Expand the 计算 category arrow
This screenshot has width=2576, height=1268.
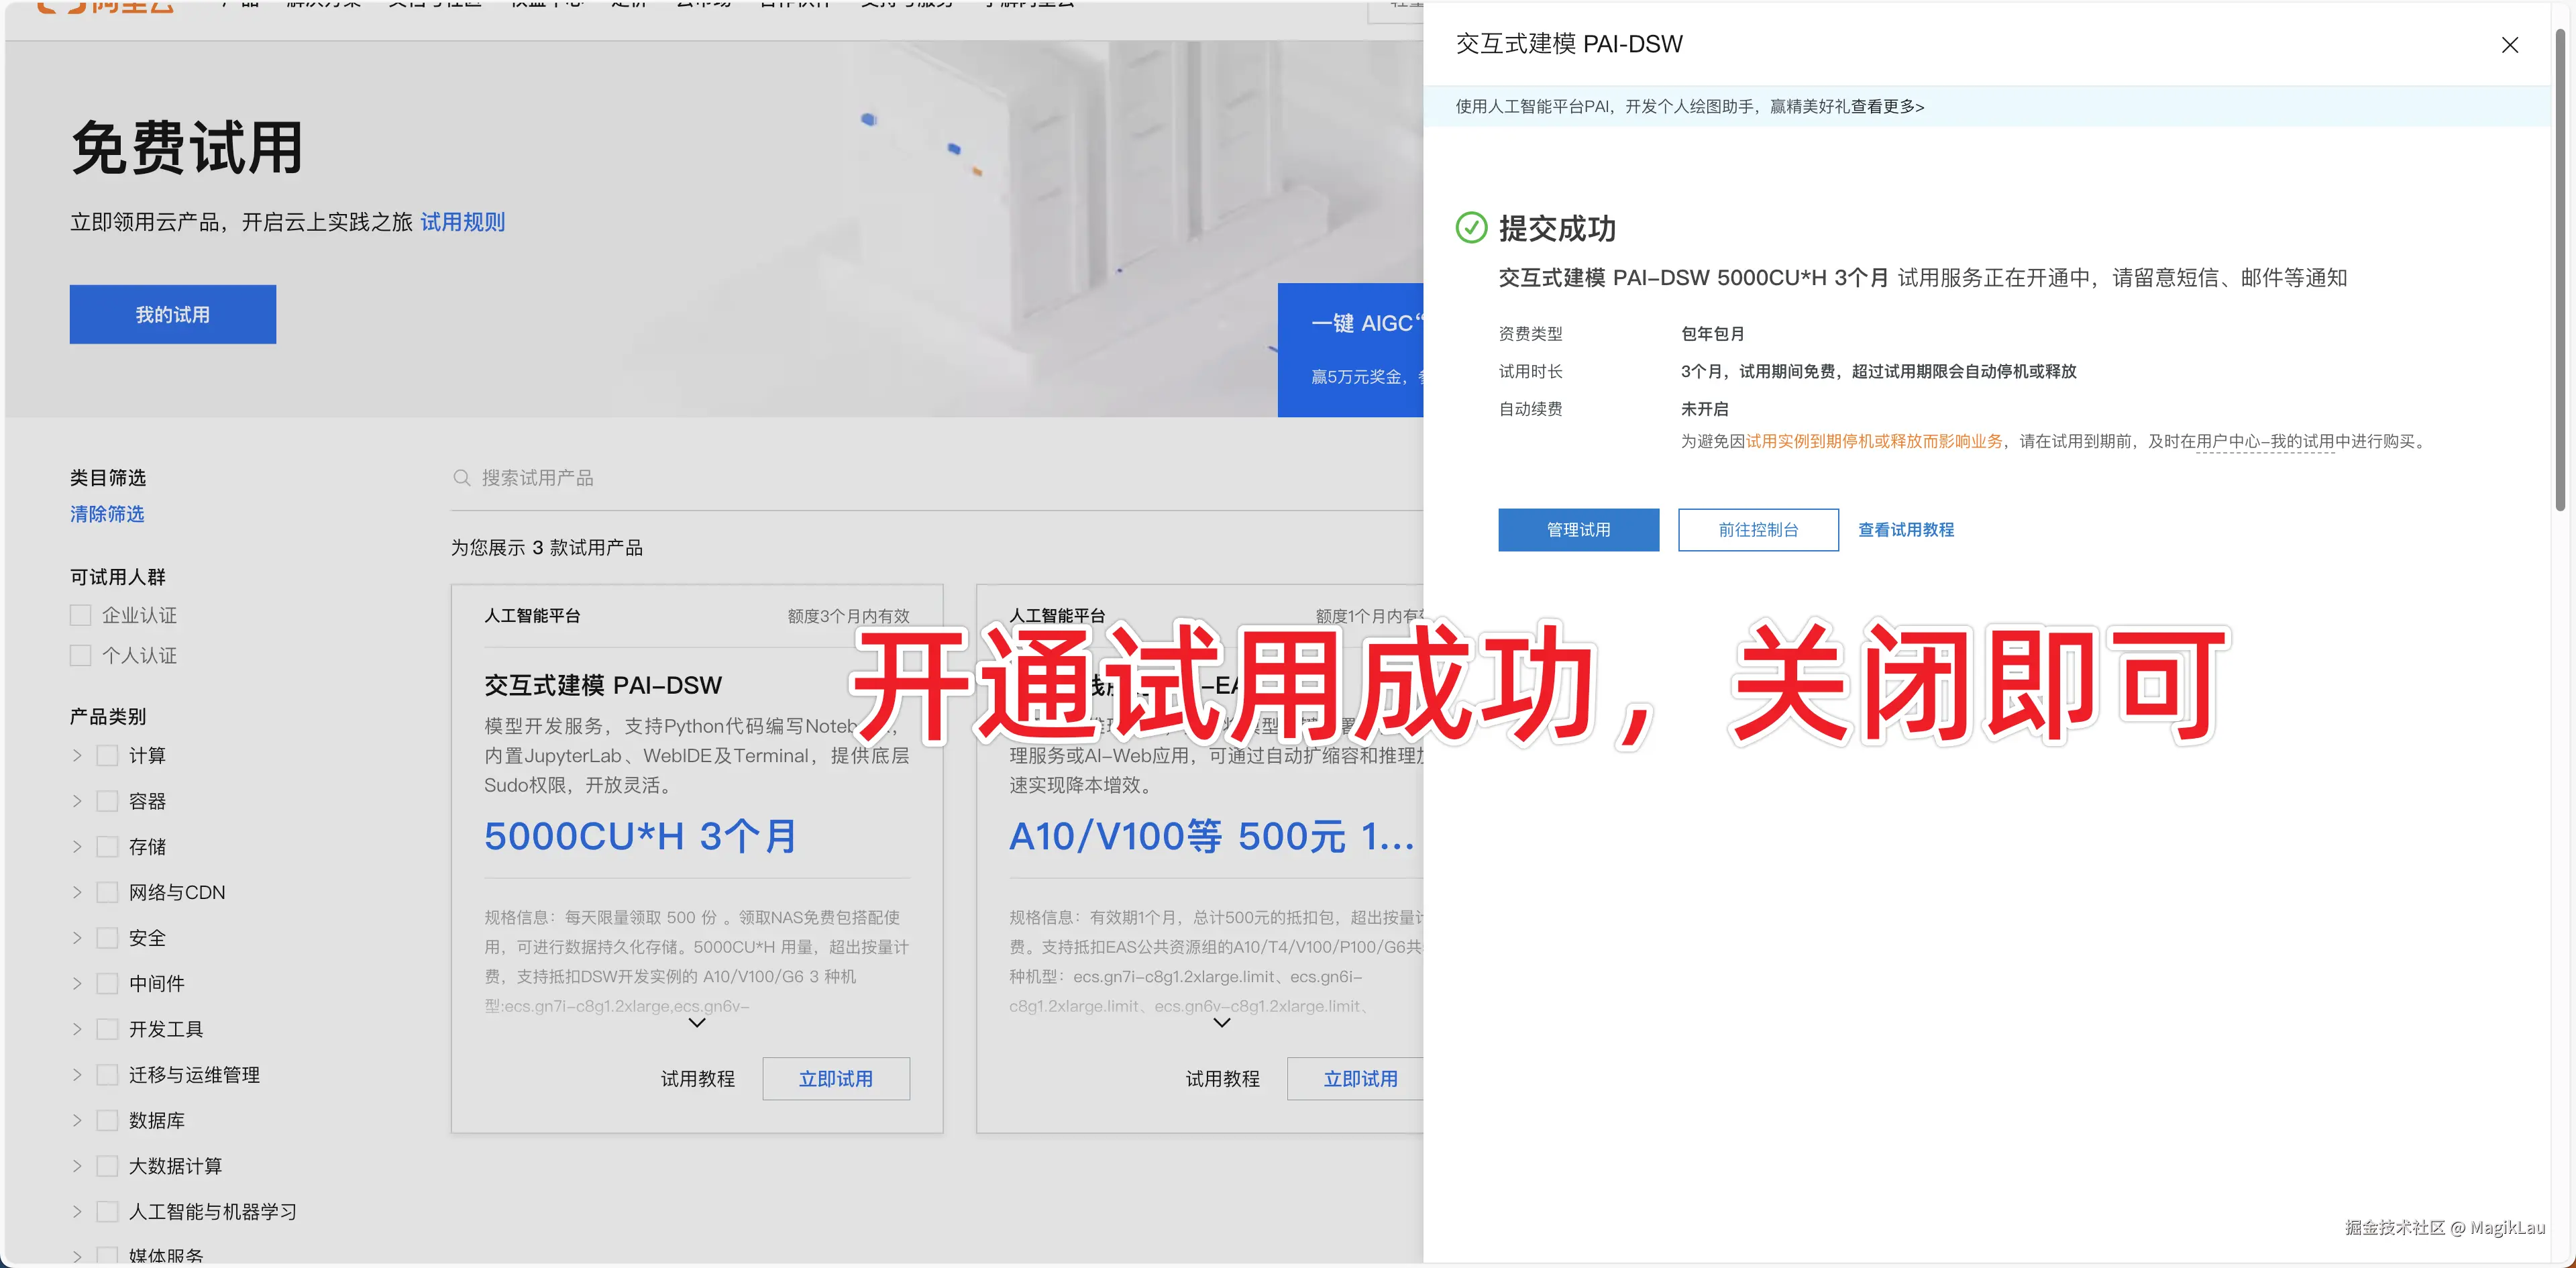(x=77, y=755)
